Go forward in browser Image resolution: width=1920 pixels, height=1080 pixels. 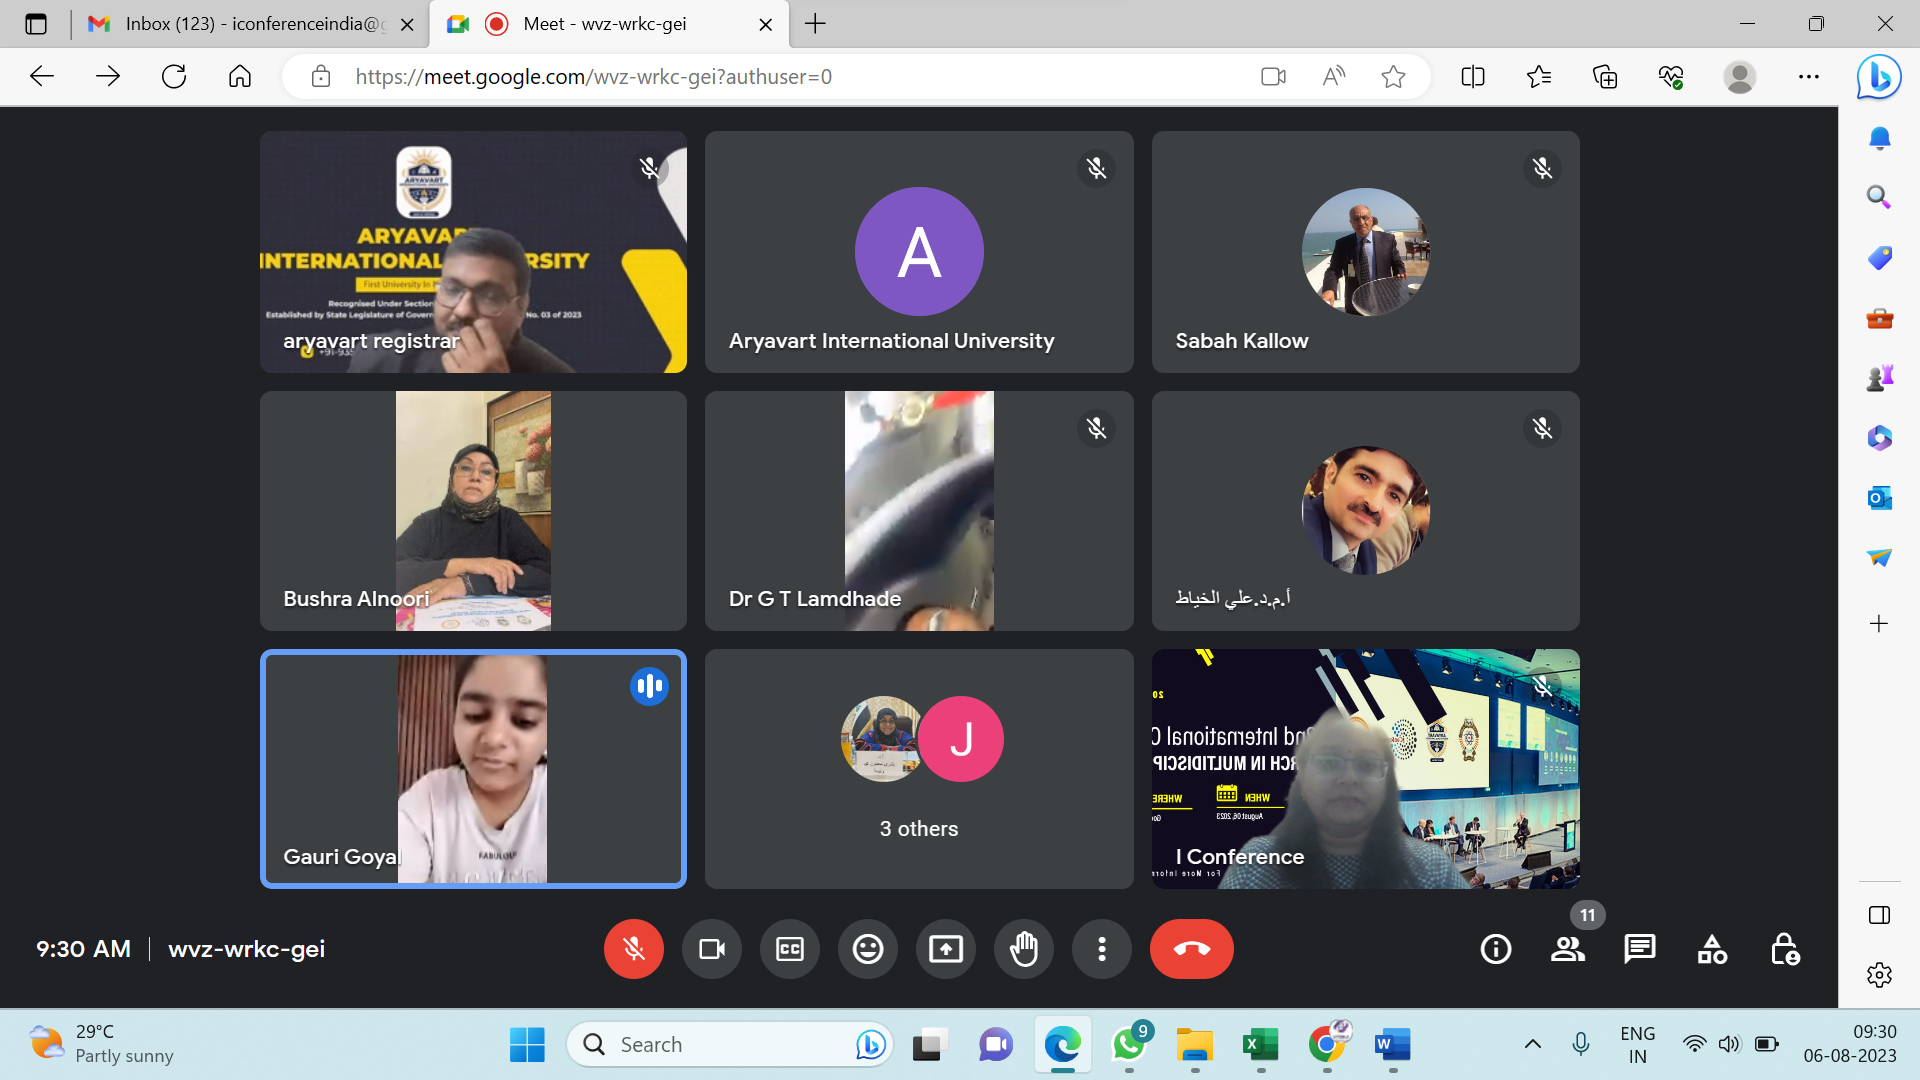click(108, 76)
